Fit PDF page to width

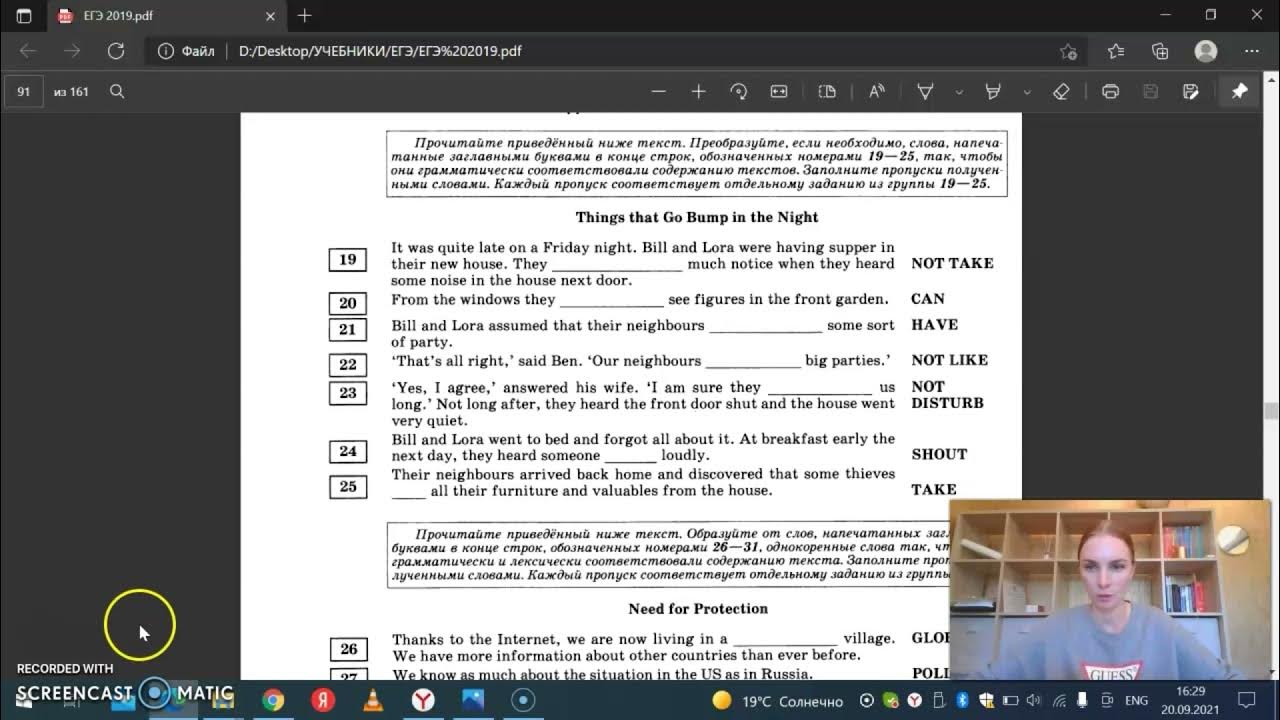(x=779, y=91)
